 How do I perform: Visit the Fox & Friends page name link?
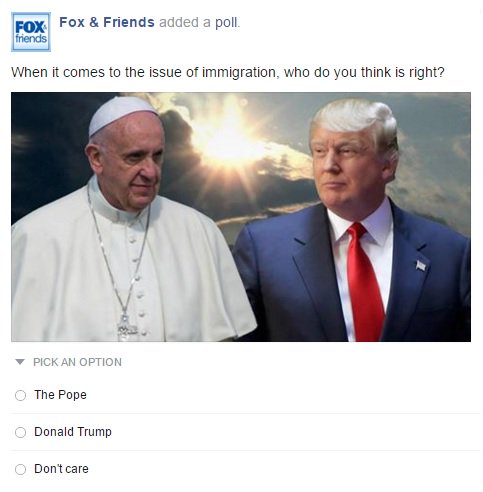107,22
